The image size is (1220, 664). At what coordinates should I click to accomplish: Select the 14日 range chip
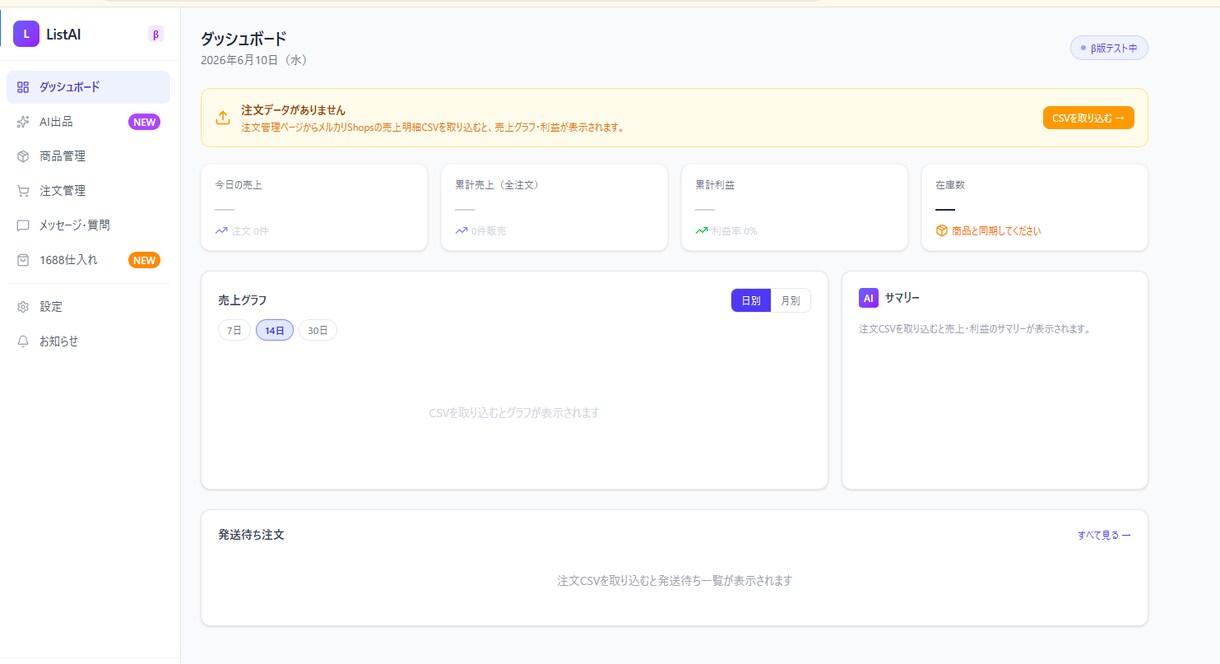pos(275,330)
